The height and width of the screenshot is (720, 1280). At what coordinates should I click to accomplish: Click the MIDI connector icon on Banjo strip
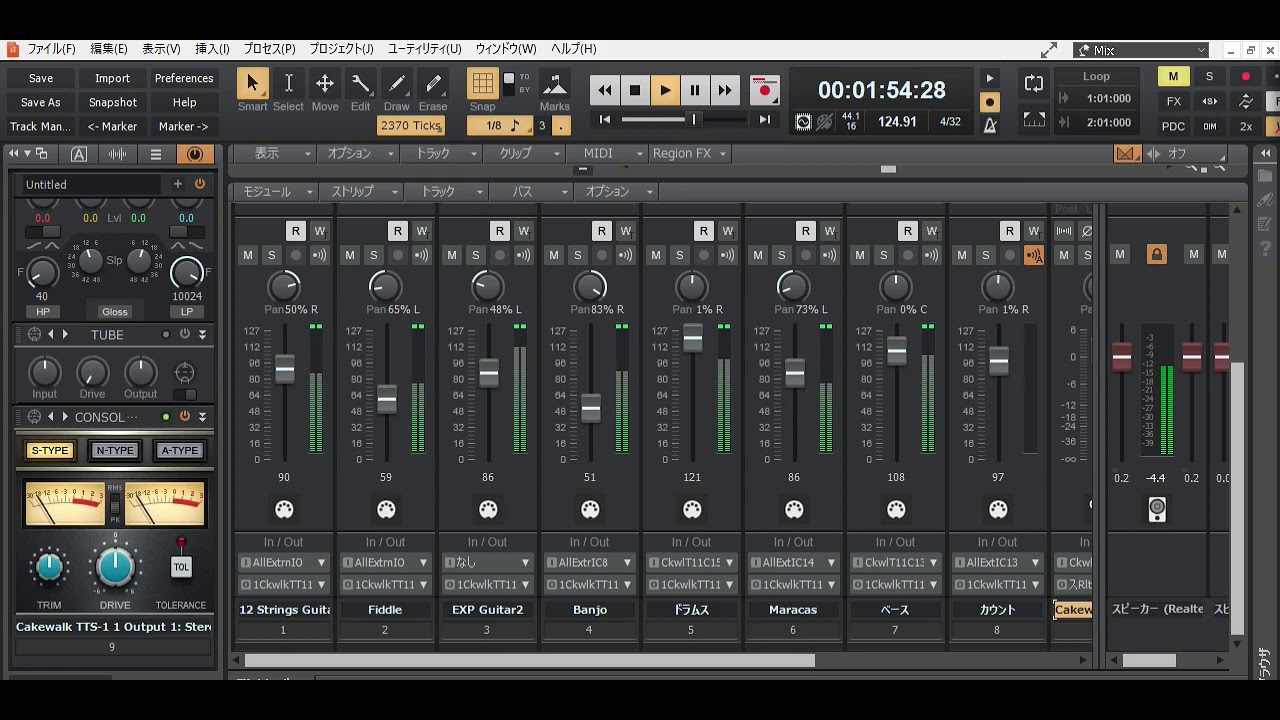590,510
